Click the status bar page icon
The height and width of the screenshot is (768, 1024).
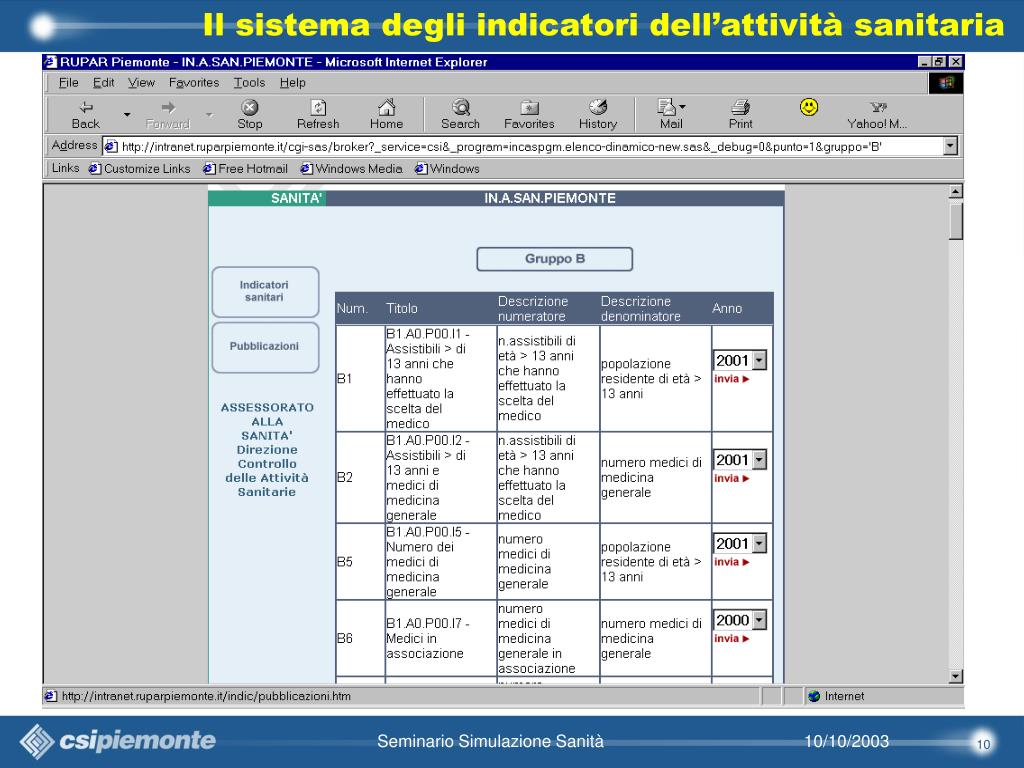click(50, 696)
